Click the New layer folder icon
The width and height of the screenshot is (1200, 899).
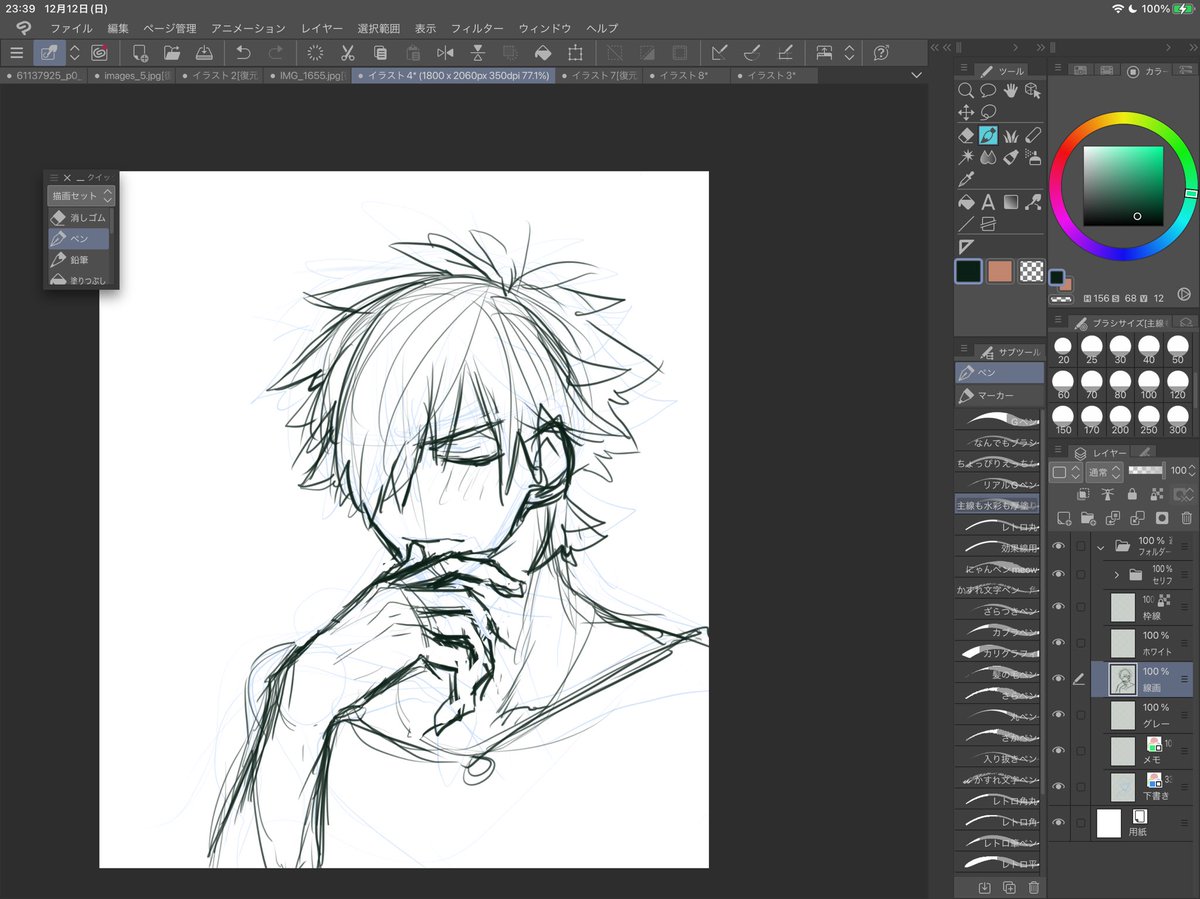(1088, 518)
